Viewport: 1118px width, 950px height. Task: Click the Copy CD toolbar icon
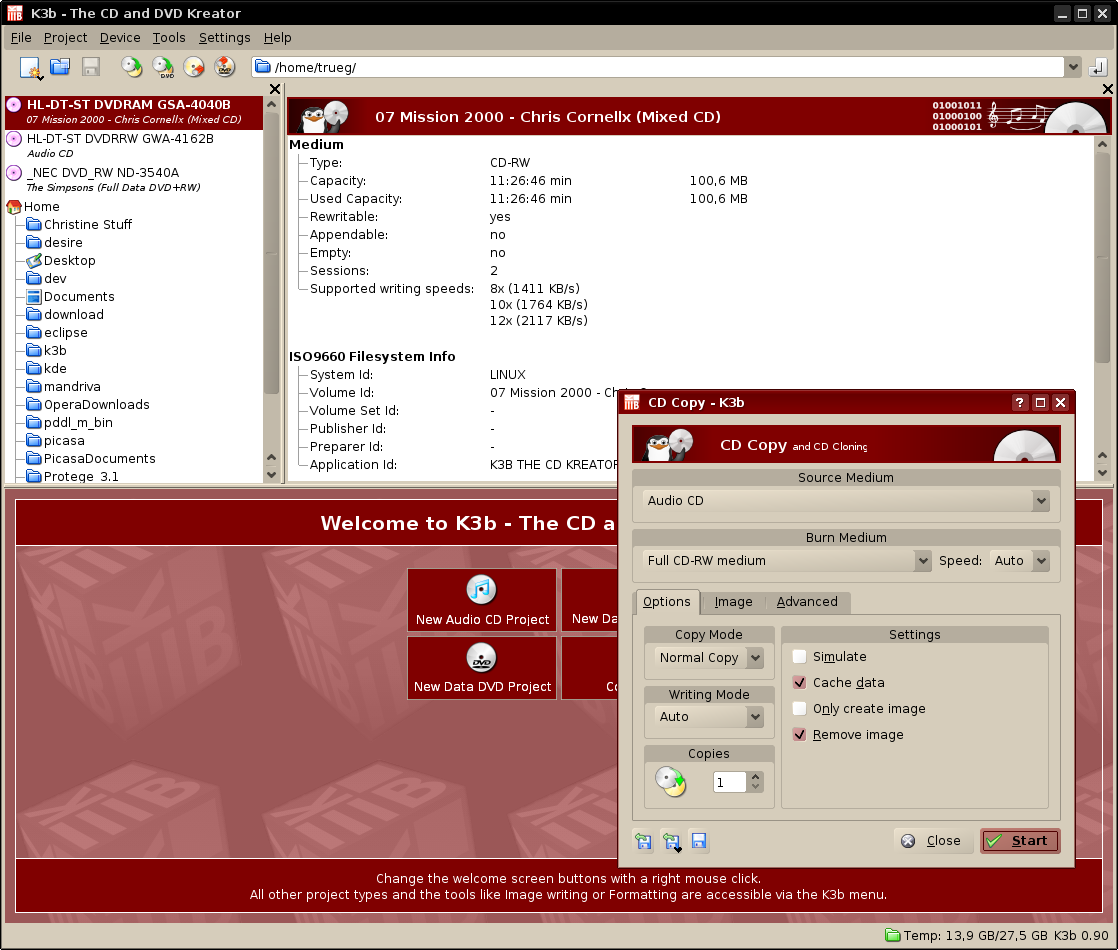point(131,67)
